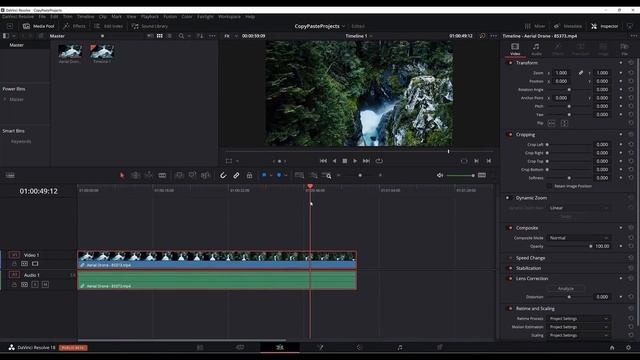Toggle the Zoom link chain icon
This screenshot has height=360, width=640.
coord(581,73)
